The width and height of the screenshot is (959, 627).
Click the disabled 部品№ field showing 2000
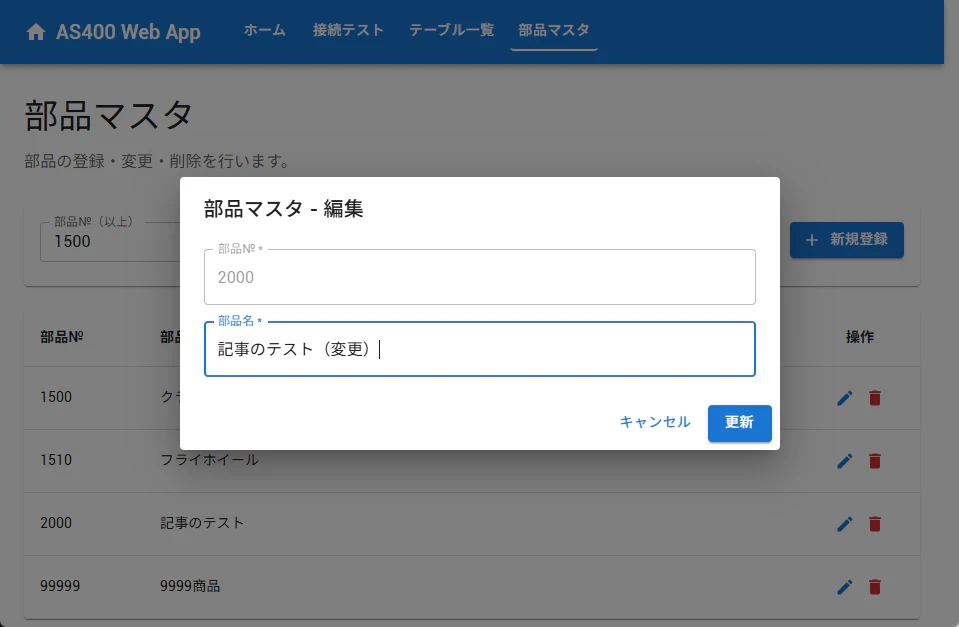[480, 277]
